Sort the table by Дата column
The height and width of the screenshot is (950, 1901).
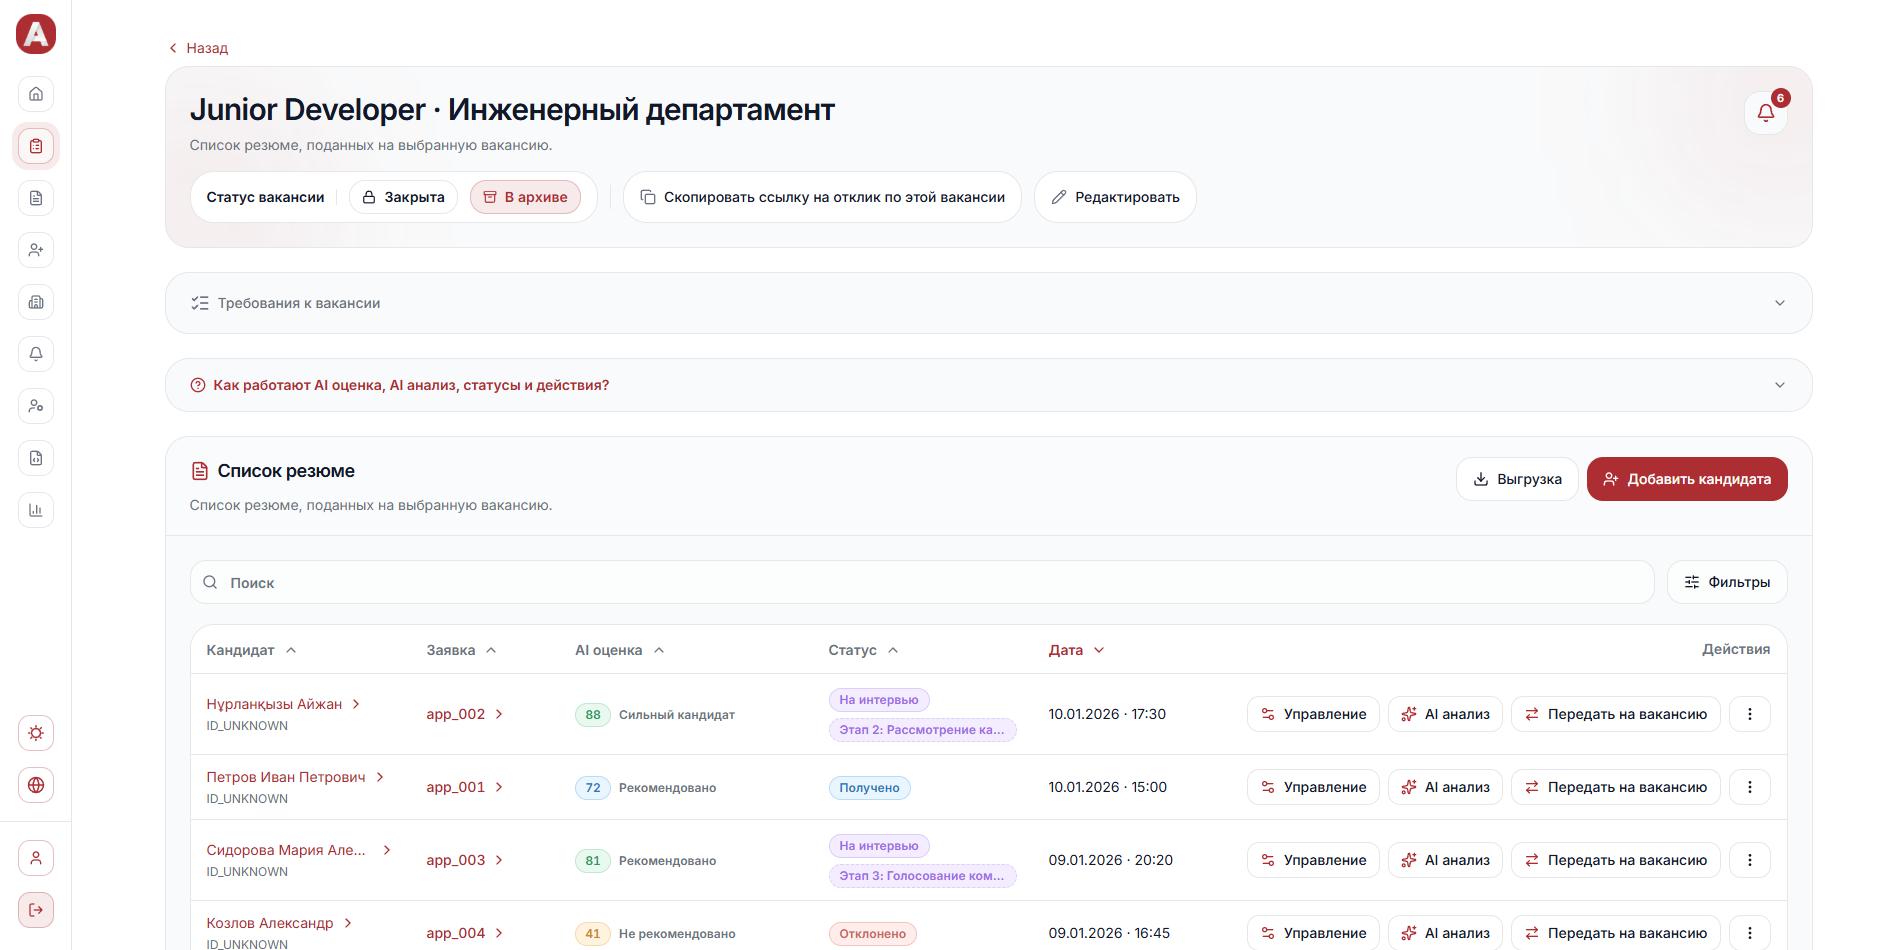(1076, 650)
